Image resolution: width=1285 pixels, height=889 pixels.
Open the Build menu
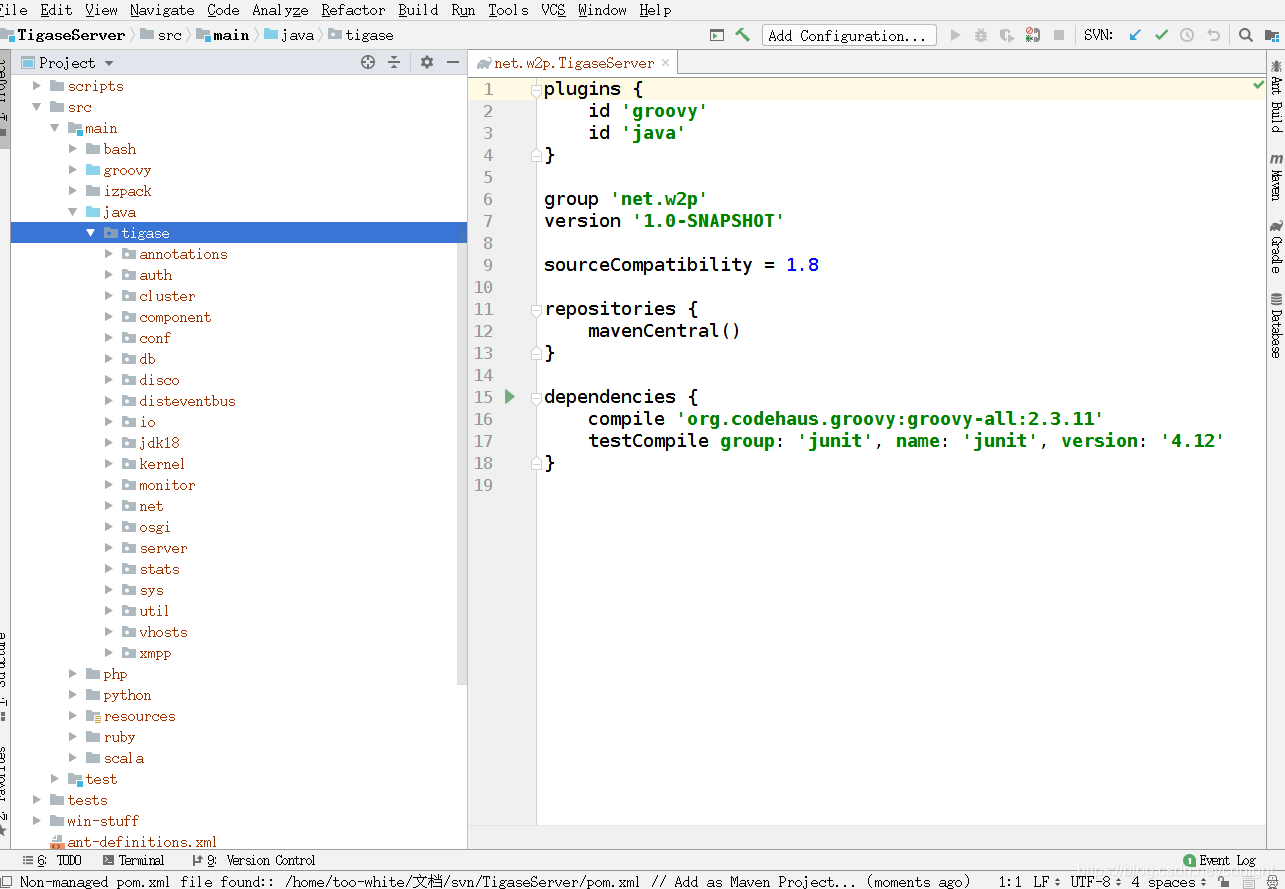pos(418,10)
